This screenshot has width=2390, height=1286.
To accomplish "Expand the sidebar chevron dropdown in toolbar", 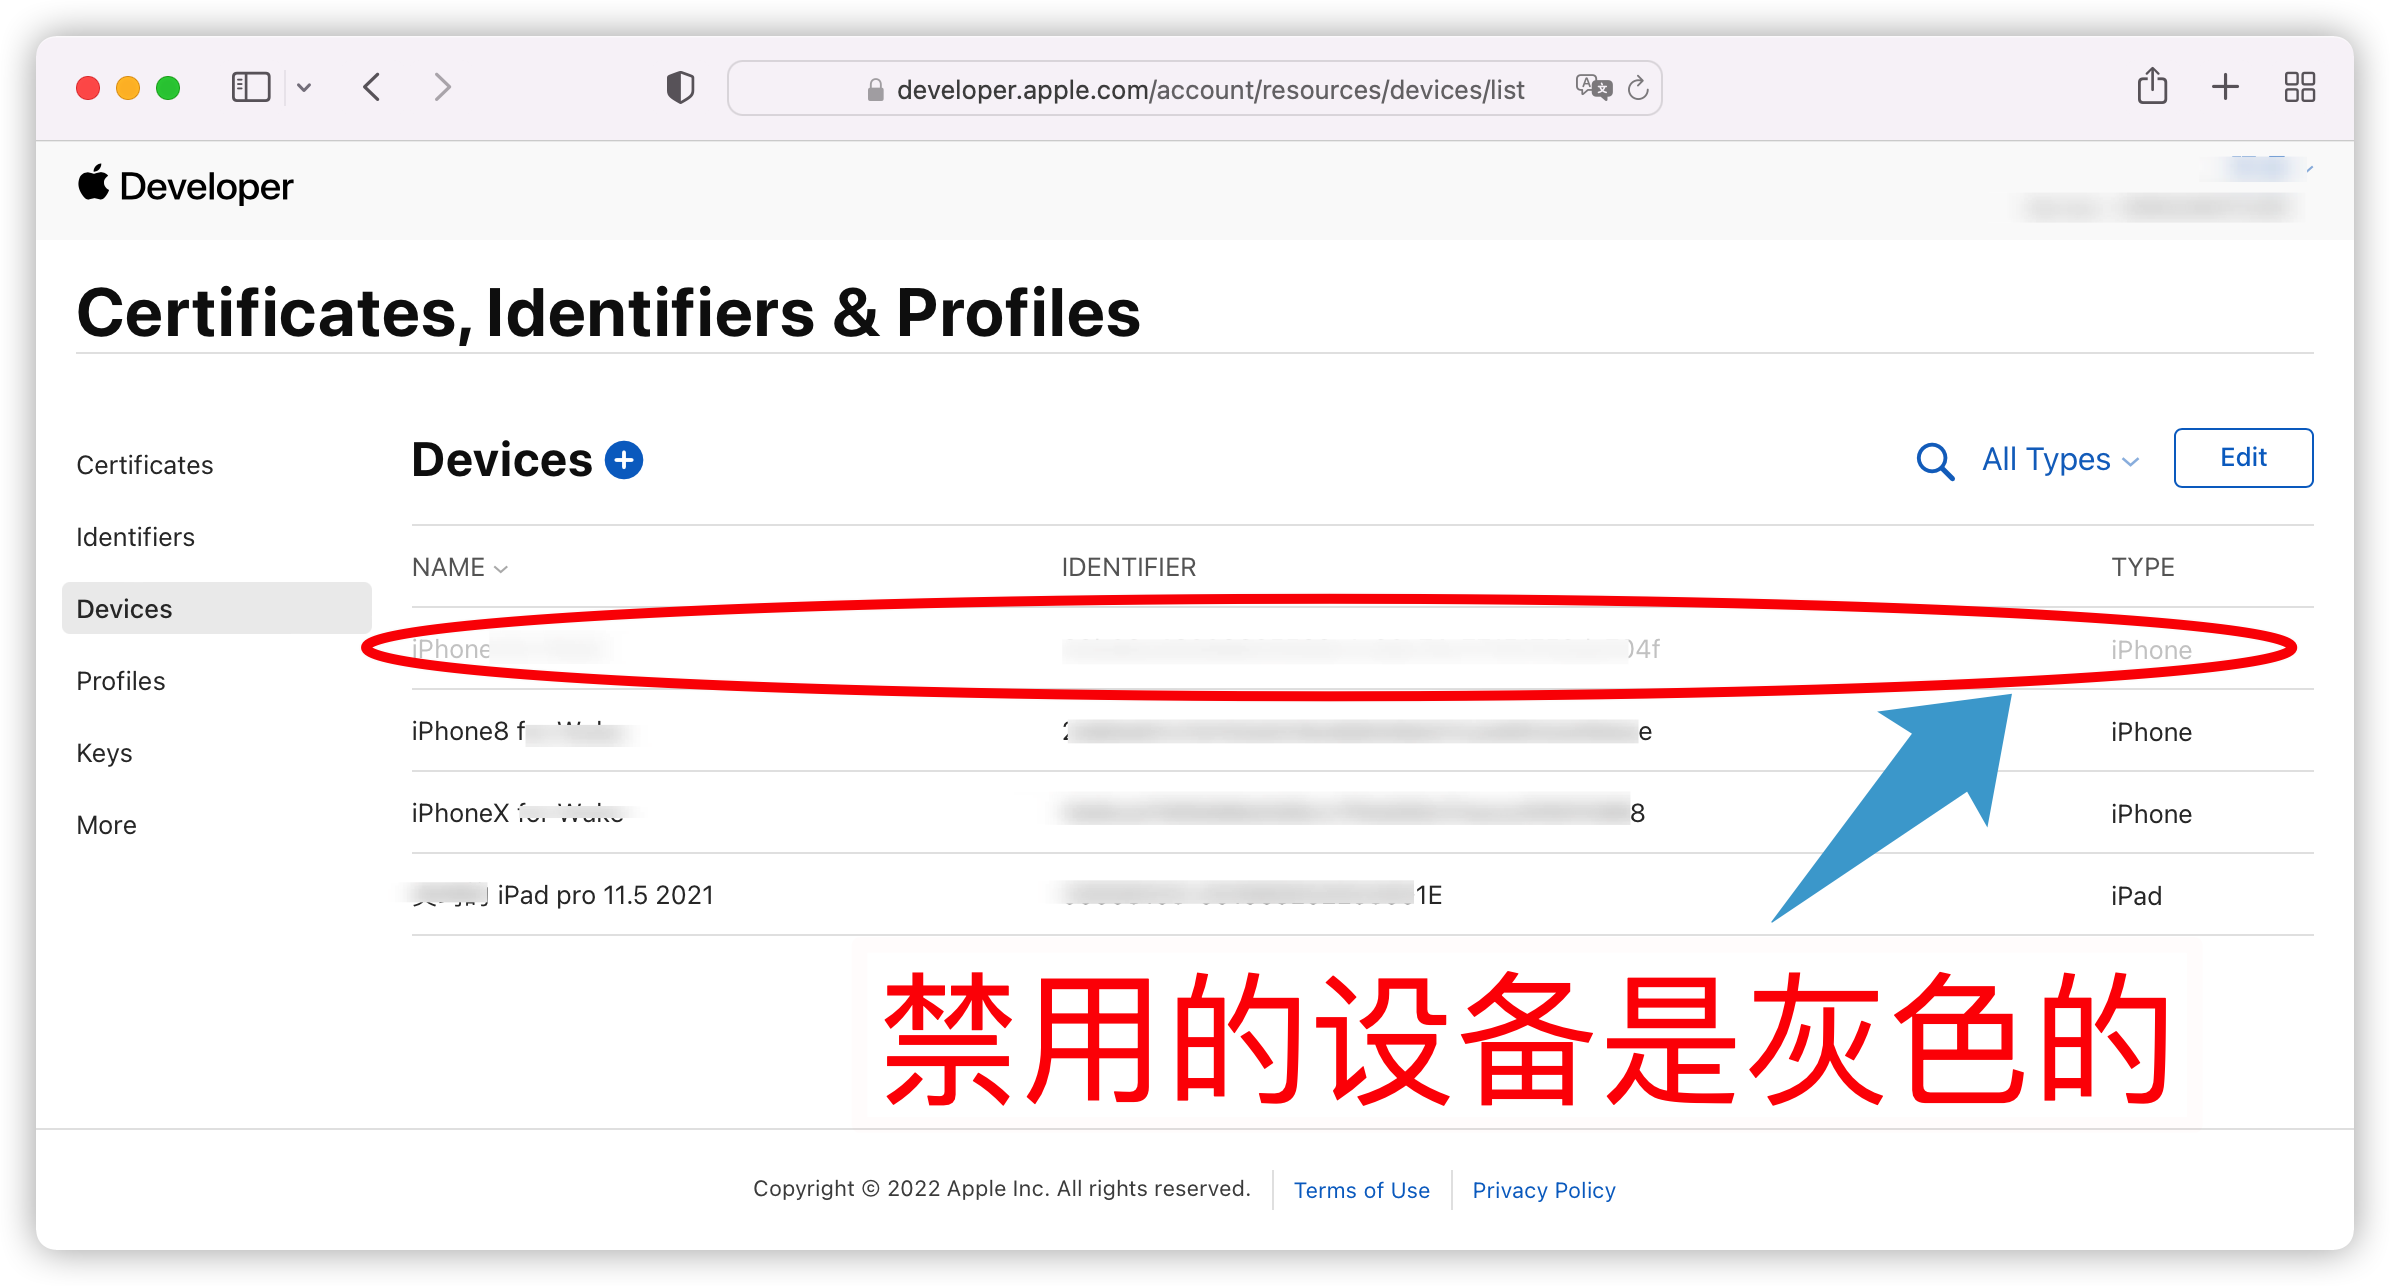I will (304, 87).
